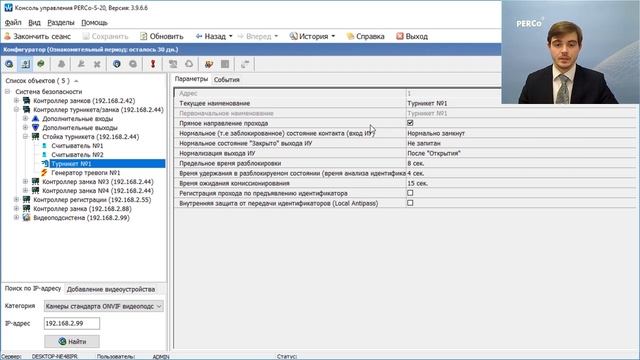Click the Нормализация выхода ИУ value После "Открытия"

pyautogui.click(x=434, y=153)
